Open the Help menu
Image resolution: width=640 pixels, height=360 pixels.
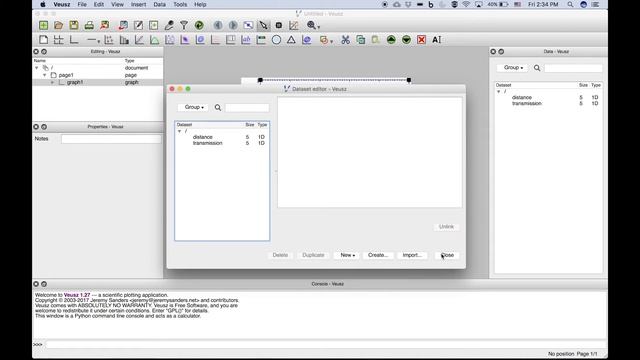click(200, 4)
